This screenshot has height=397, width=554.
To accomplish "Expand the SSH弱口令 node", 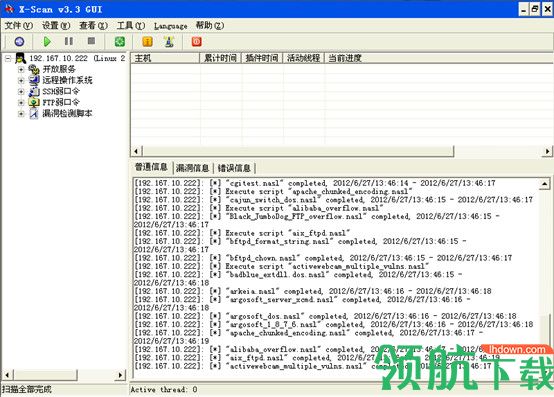I will point(21,91).
